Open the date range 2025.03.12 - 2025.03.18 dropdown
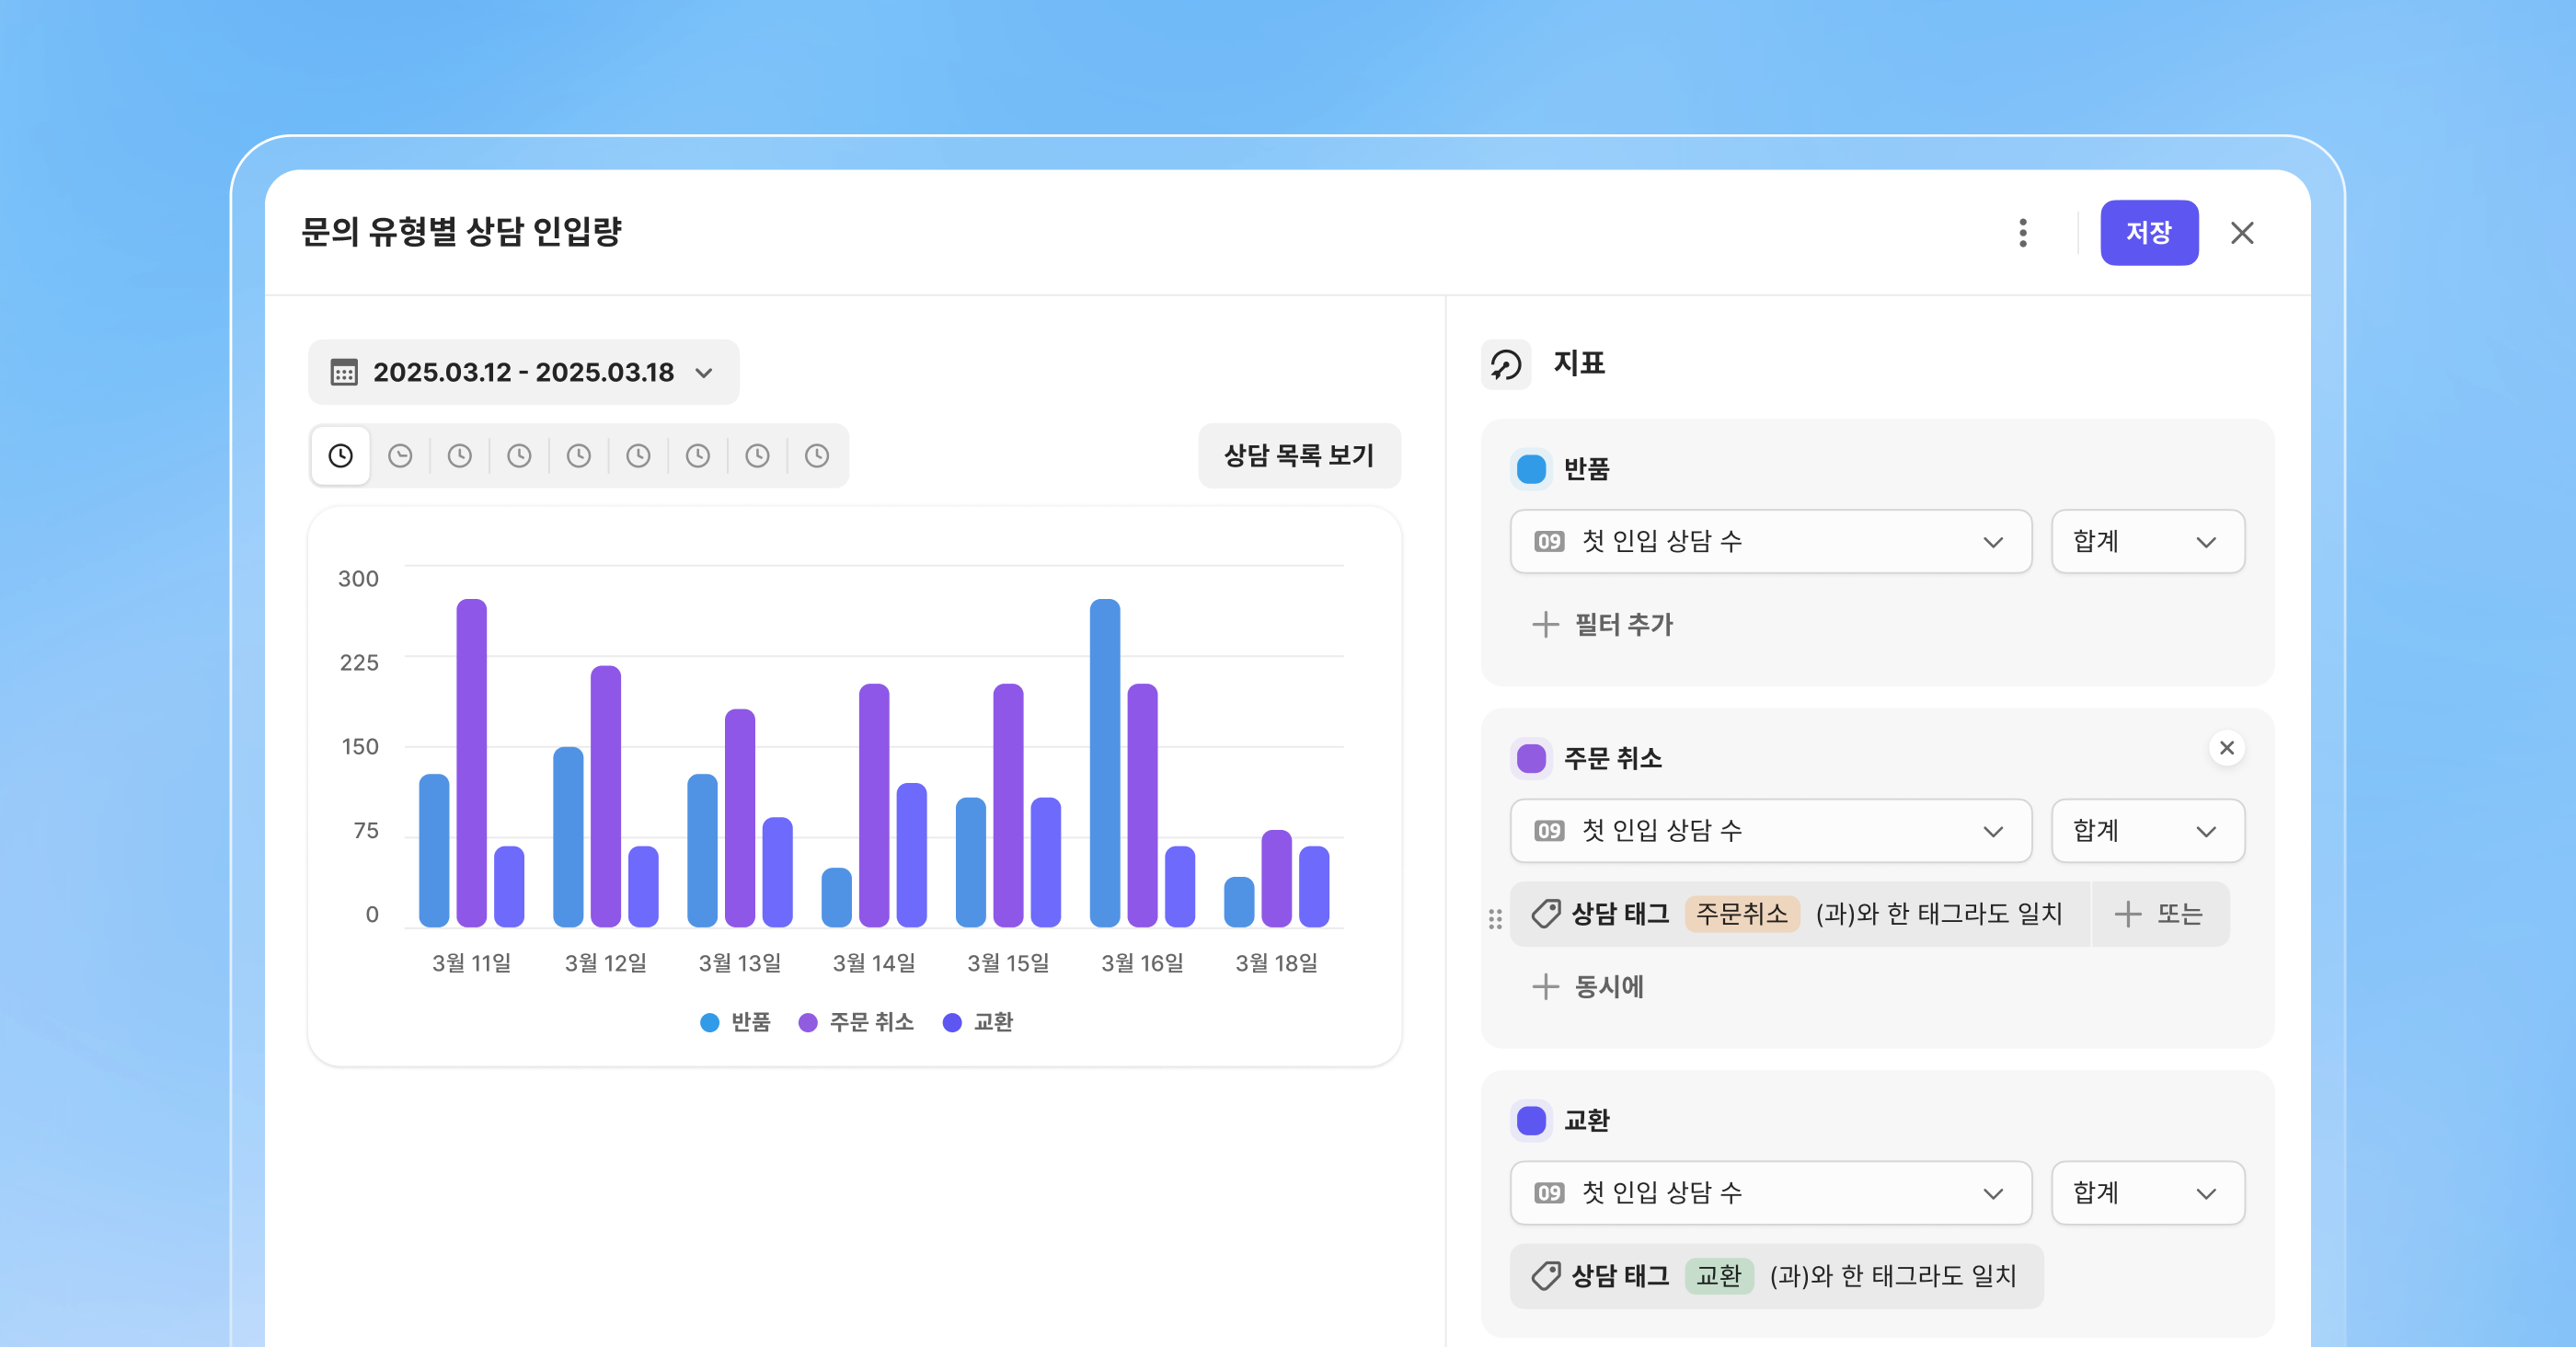Screen dimensions: 2576x1347 [x=523, y=372]
